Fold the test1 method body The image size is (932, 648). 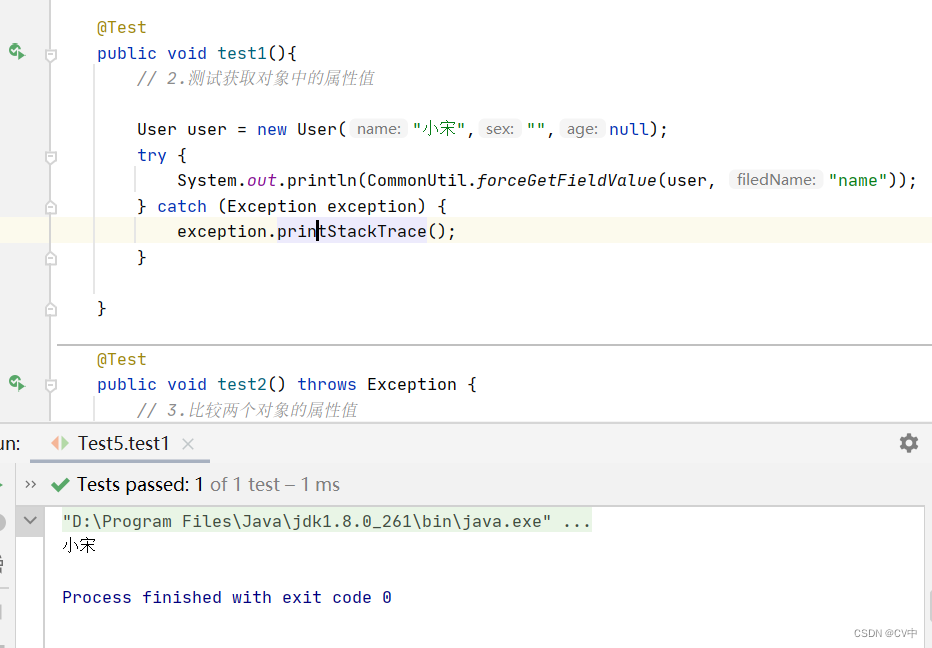pyautogui.click(x=51, y=55)
